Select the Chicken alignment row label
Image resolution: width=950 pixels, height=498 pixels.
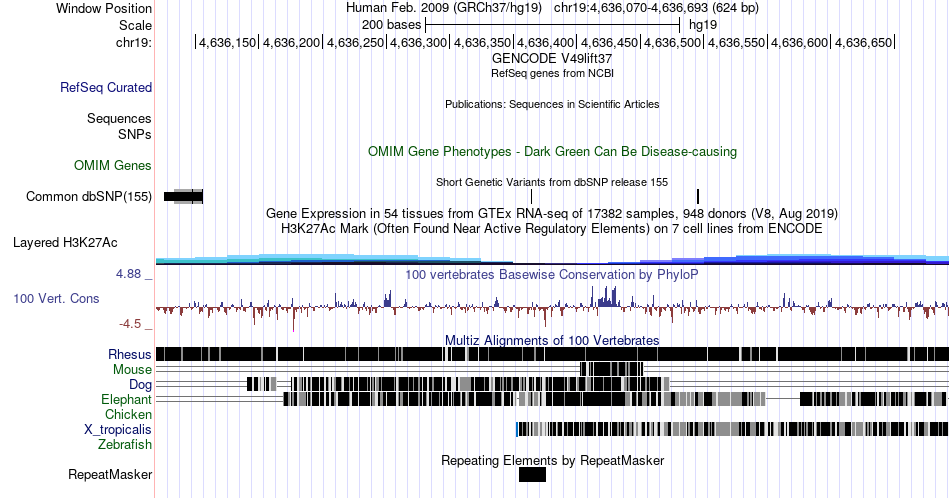pyautogui.click(x=128, y=414)
